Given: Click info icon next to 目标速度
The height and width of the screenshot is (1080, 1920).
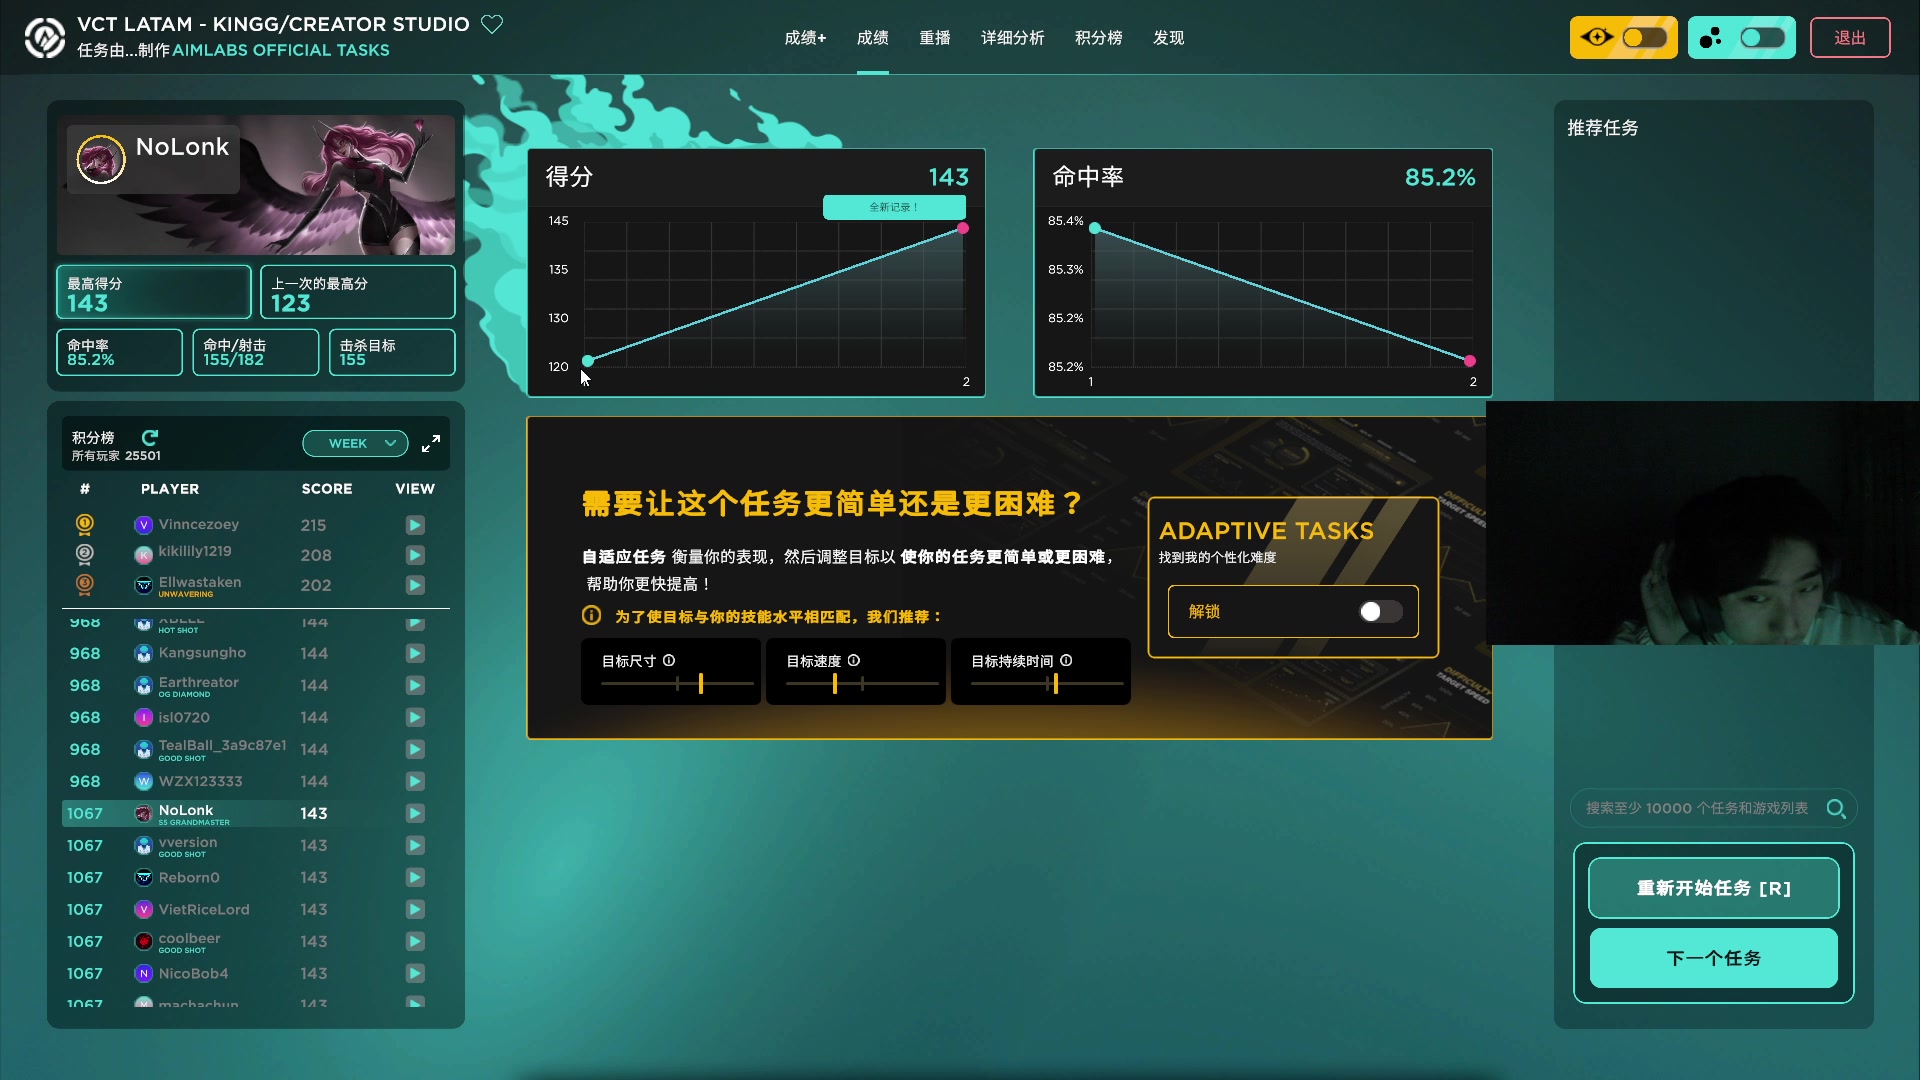Looking at the screenshot, I should 854,660.
